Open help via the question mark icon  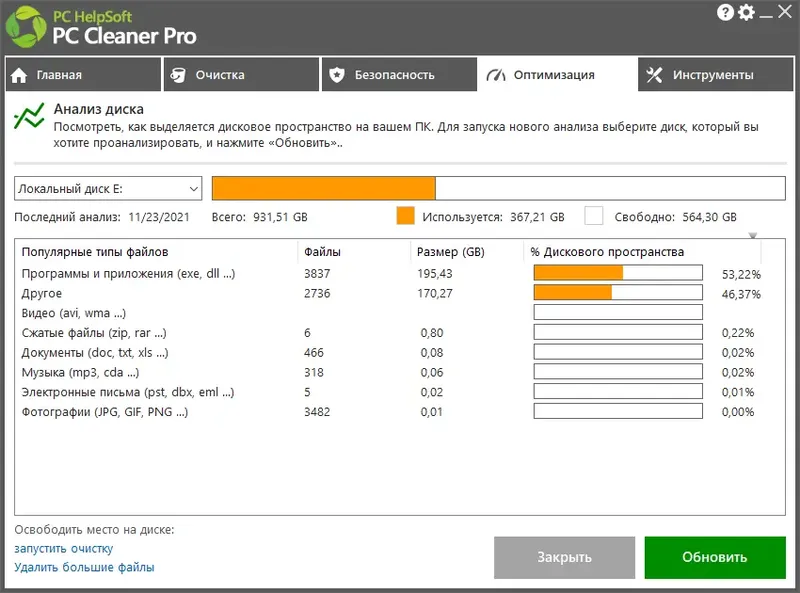pos(725,12)
